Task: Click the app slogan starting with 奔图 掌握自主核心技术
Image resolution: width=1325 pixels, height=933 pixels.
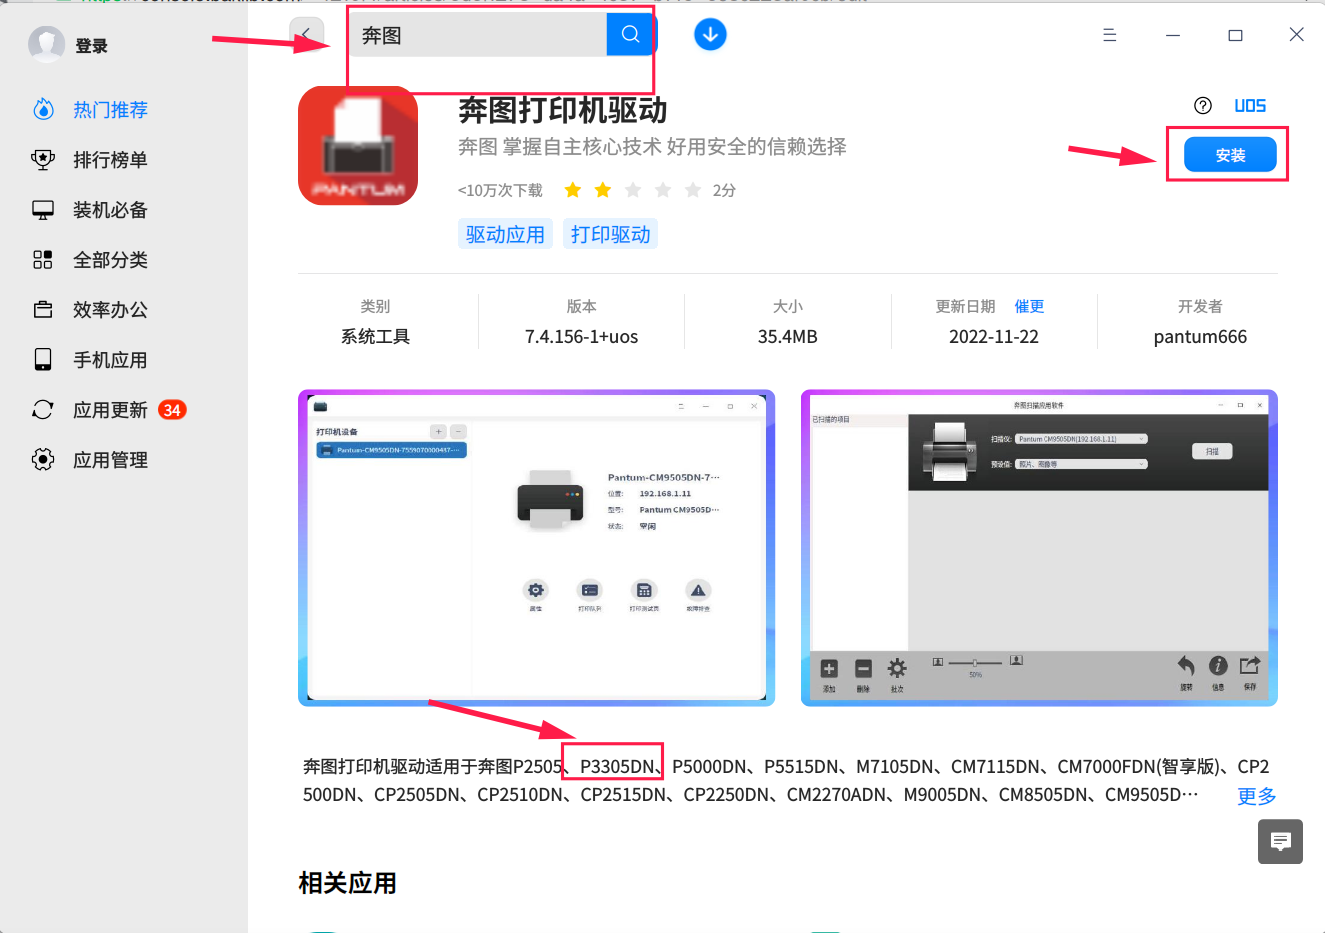Action: (x=652, y=147)
